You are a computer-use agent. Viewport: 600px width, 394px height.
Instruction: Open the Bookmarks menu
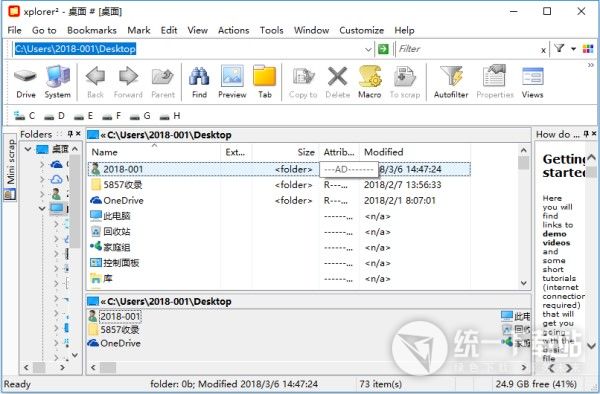coord(92,30)
